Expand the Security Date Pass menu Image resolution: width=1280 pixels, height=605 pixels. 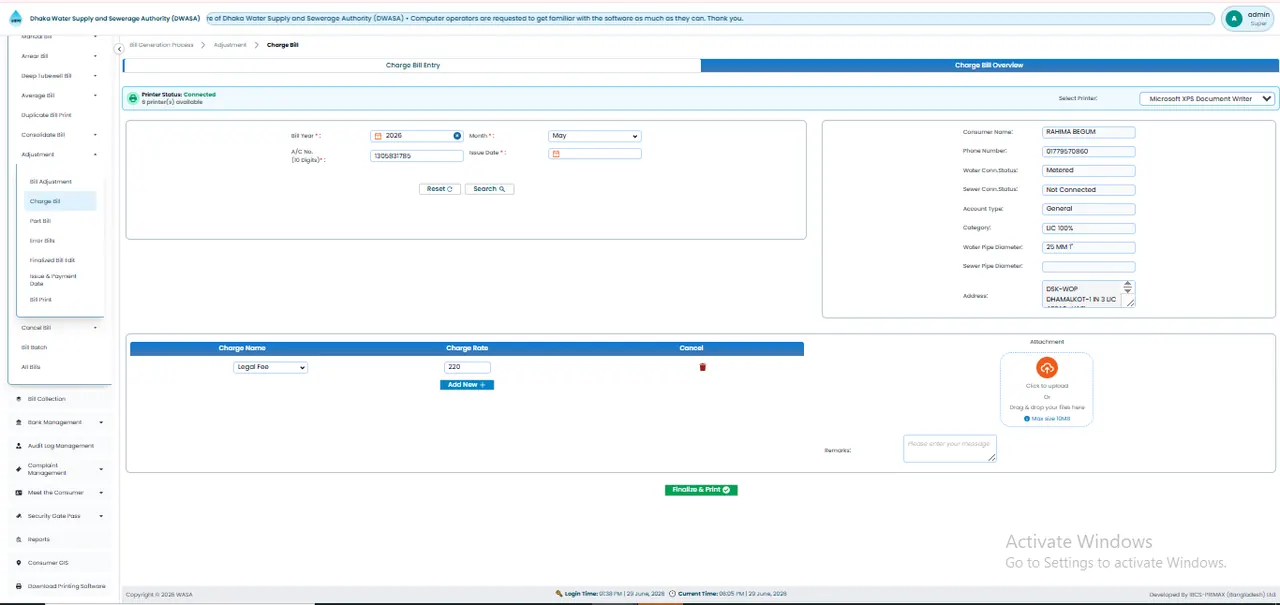(x=59, y=516)
